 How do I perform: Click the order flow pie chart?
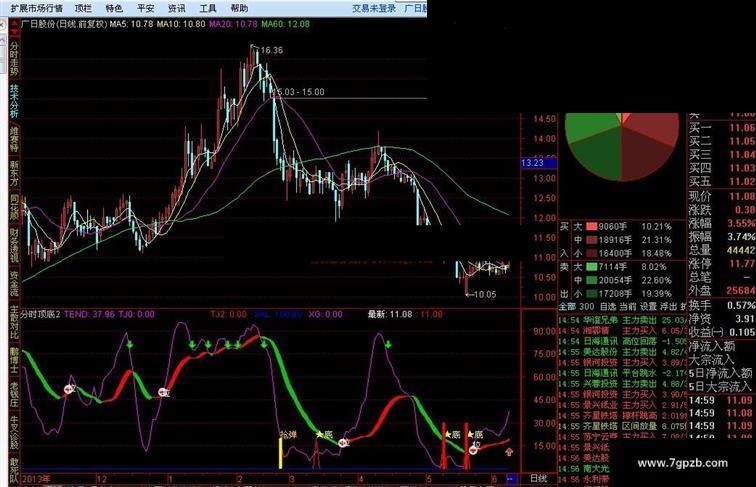tap(622, 146)
